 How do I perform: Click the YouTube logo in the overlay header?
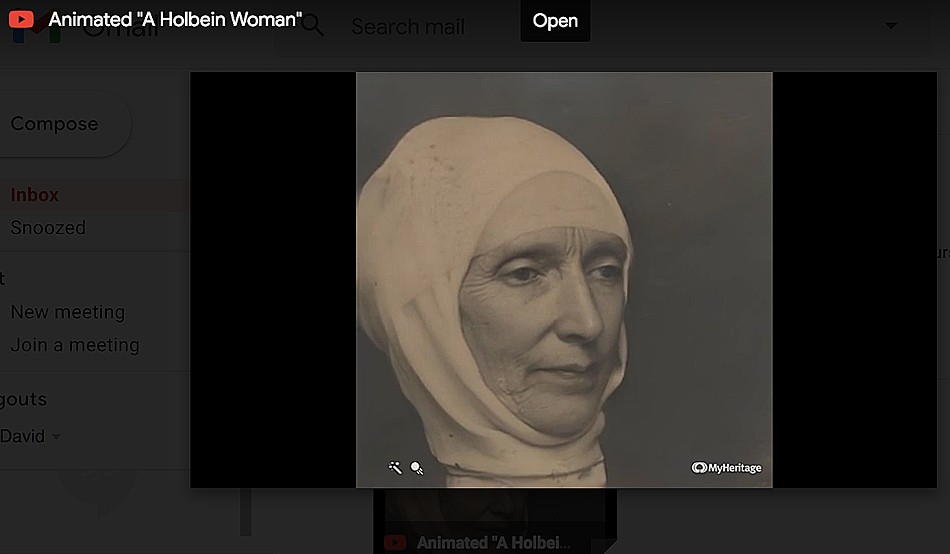pos(22,20)
